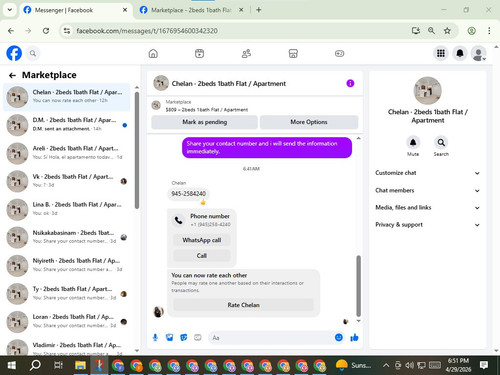Close the Marketplace browser tab
The height and width of the screenshot is (375, 500).
coord(241,10)
